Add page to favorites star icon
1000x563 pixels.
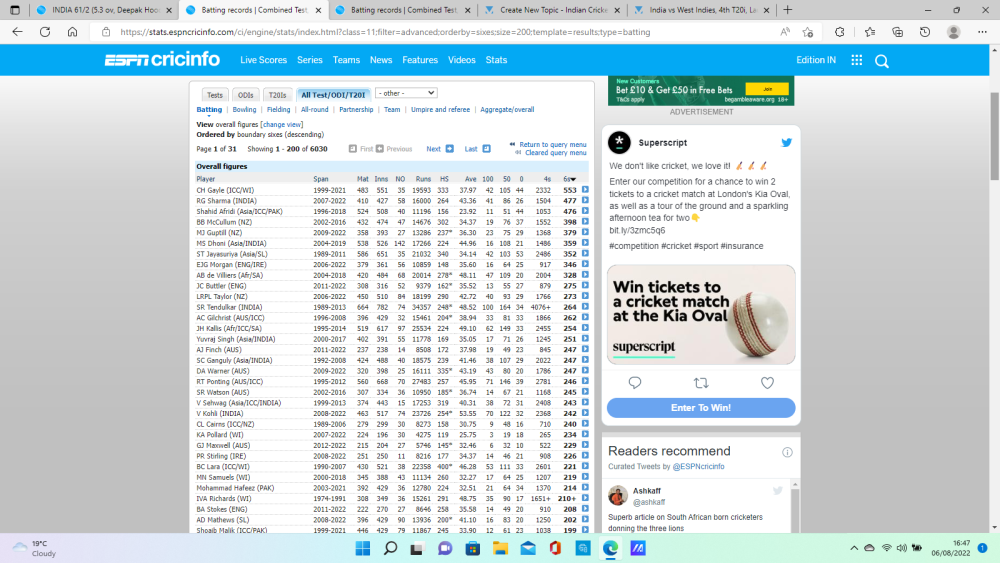(x=808, y=32)
